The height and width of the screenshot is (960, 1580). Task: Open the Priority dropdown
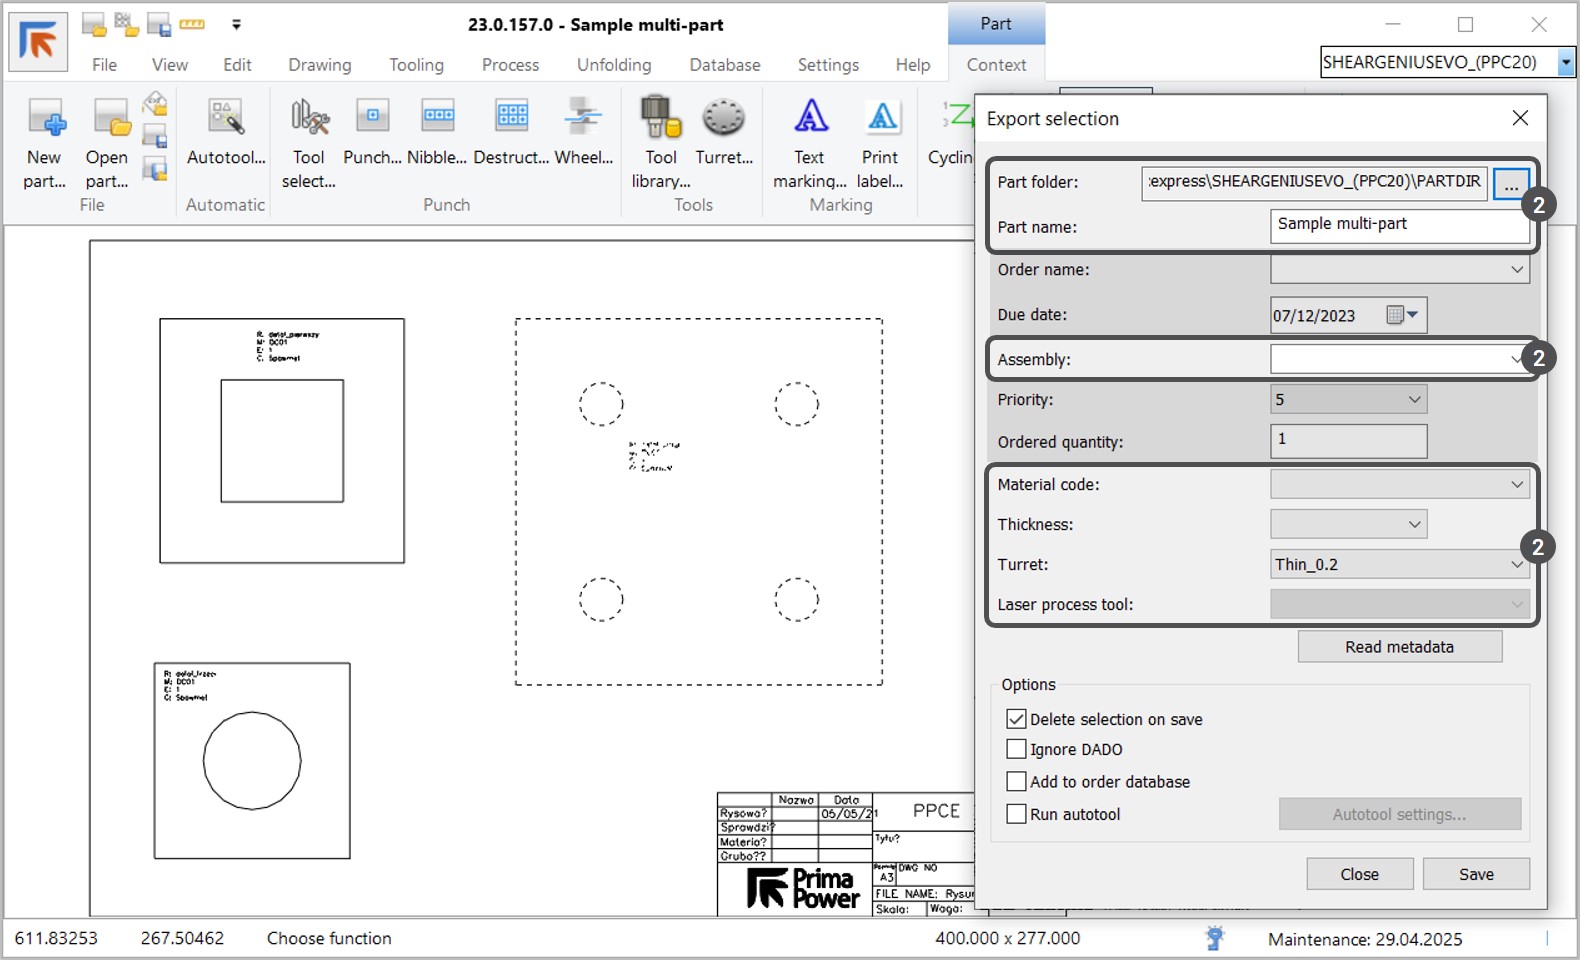click(x=1414, y=400)
